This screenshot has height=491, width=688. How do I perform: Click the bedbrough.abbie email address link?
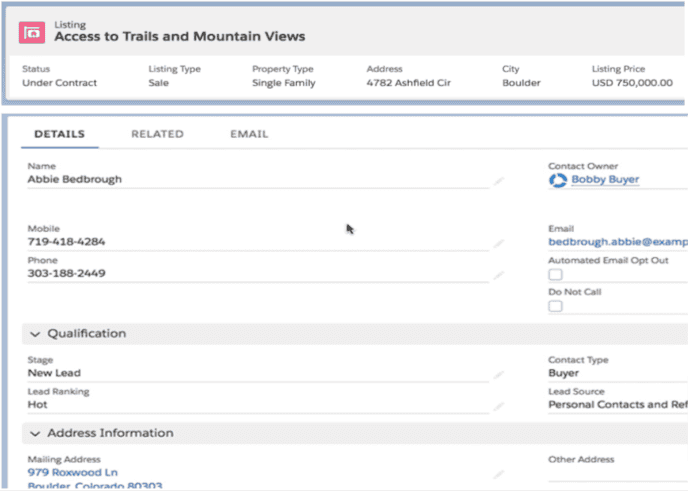[617, 242]
